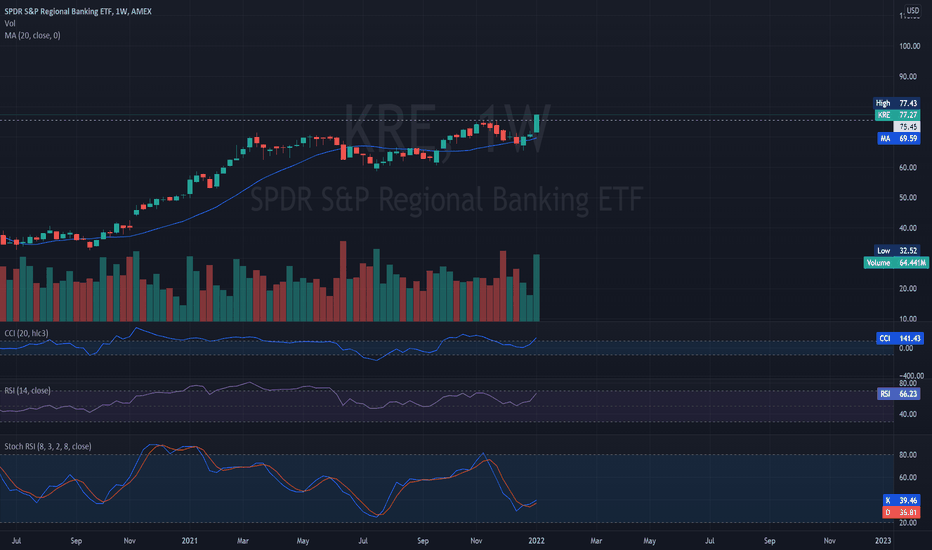Select the KRE 77.27 last price tag
Screen dimensions: 932x550
(x=898, y=115)
